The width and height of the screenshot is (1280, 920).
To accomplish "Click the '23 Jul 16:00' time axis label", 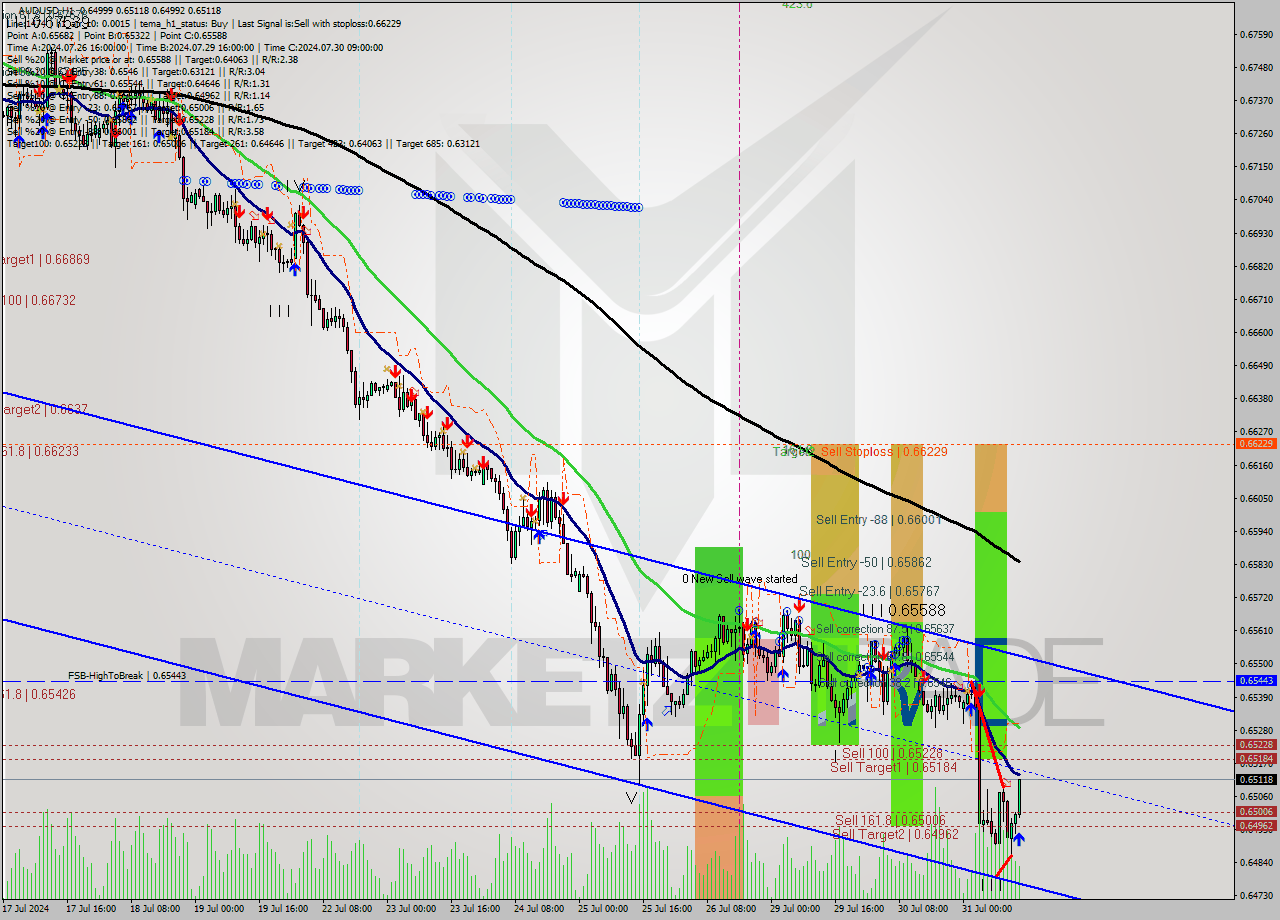I will [x=473, y=909].
